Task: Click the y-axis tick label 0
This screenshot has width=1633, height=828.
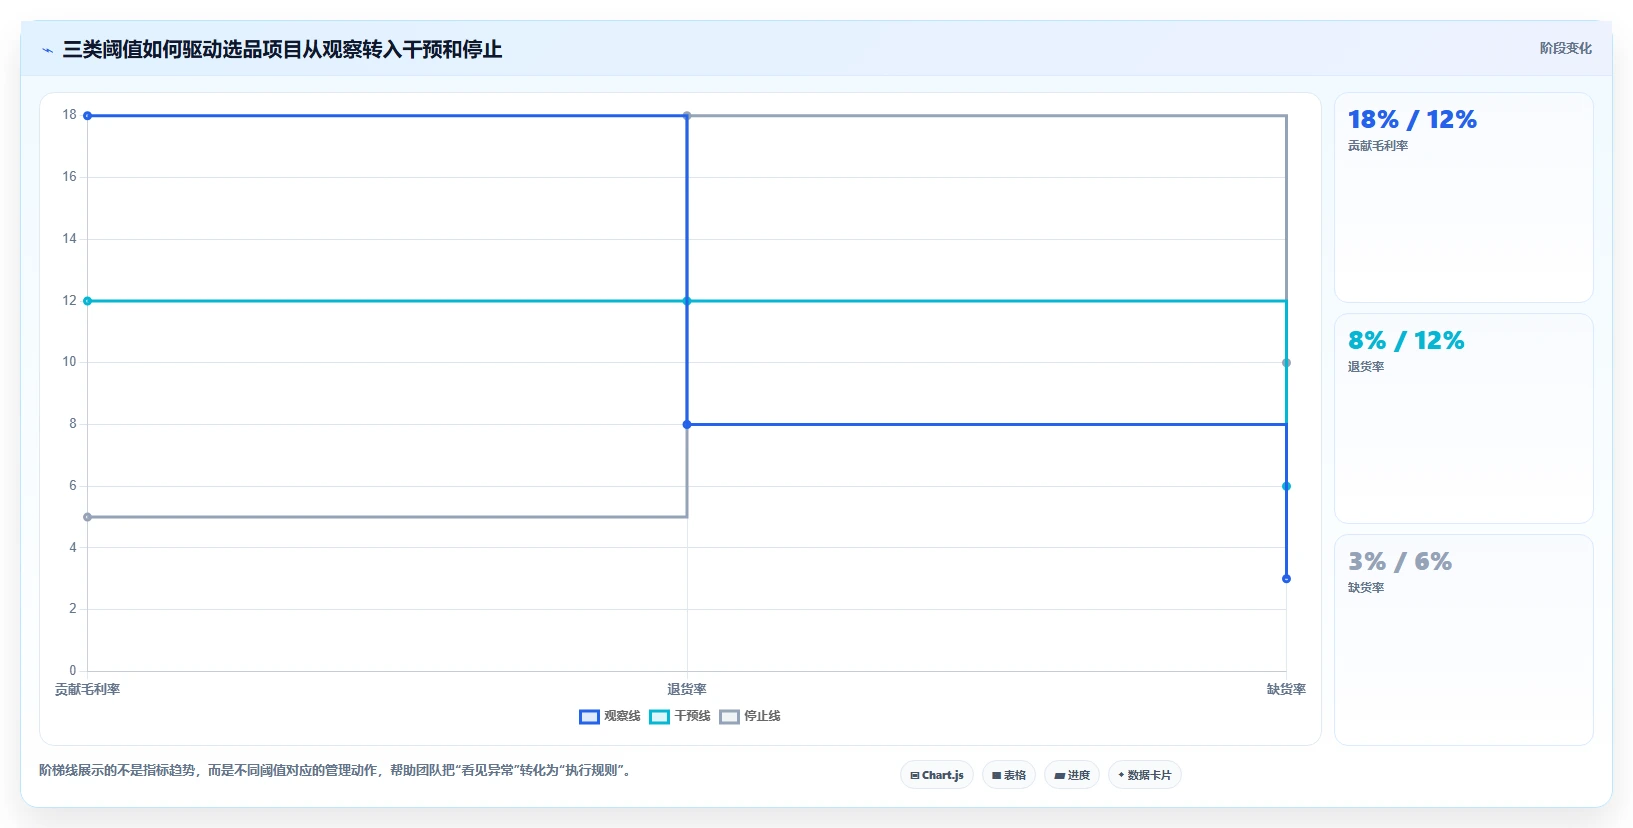Action: tap(72, 671)
